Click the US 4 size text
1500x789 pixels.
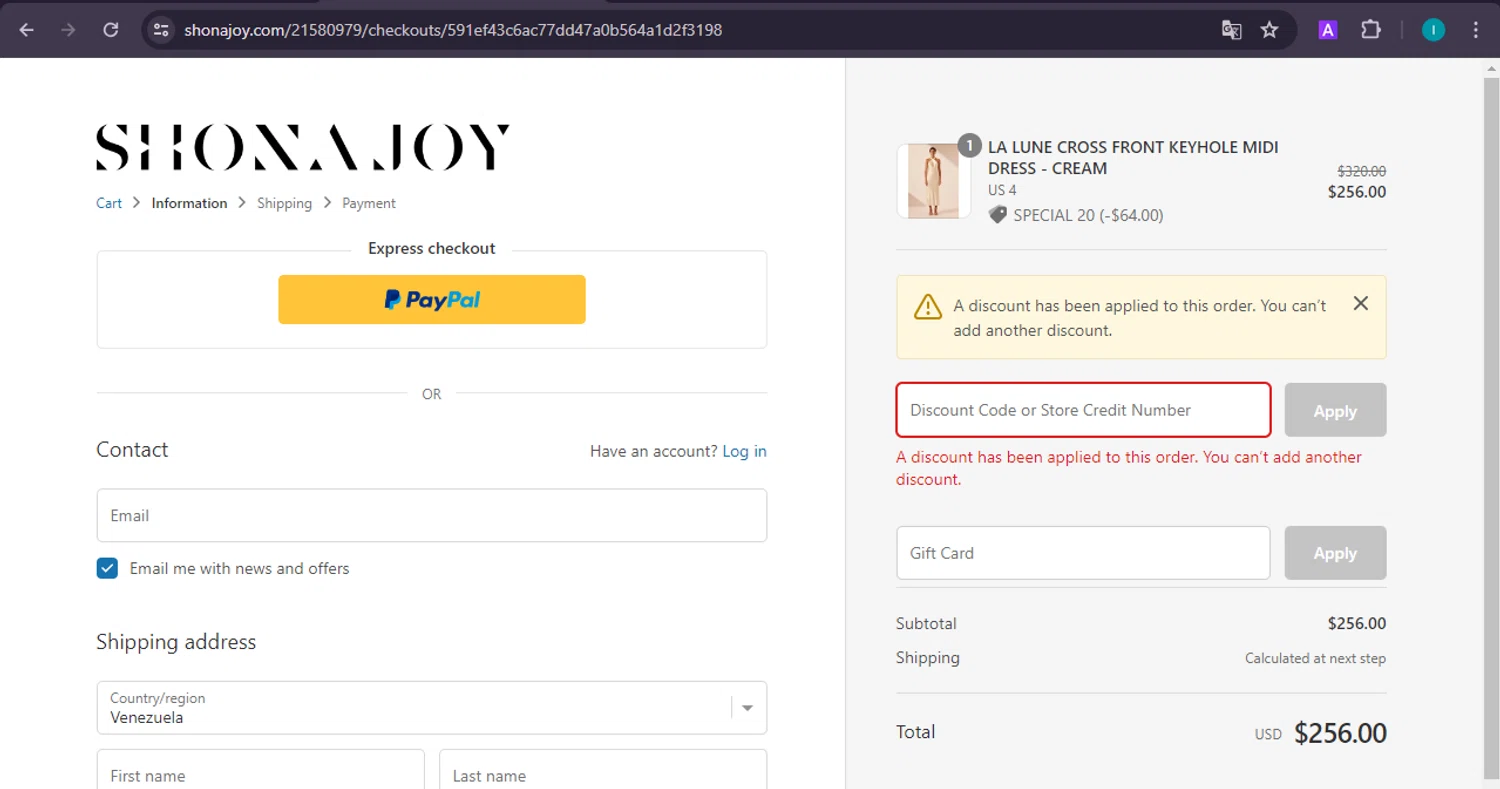pos(1002,190)
